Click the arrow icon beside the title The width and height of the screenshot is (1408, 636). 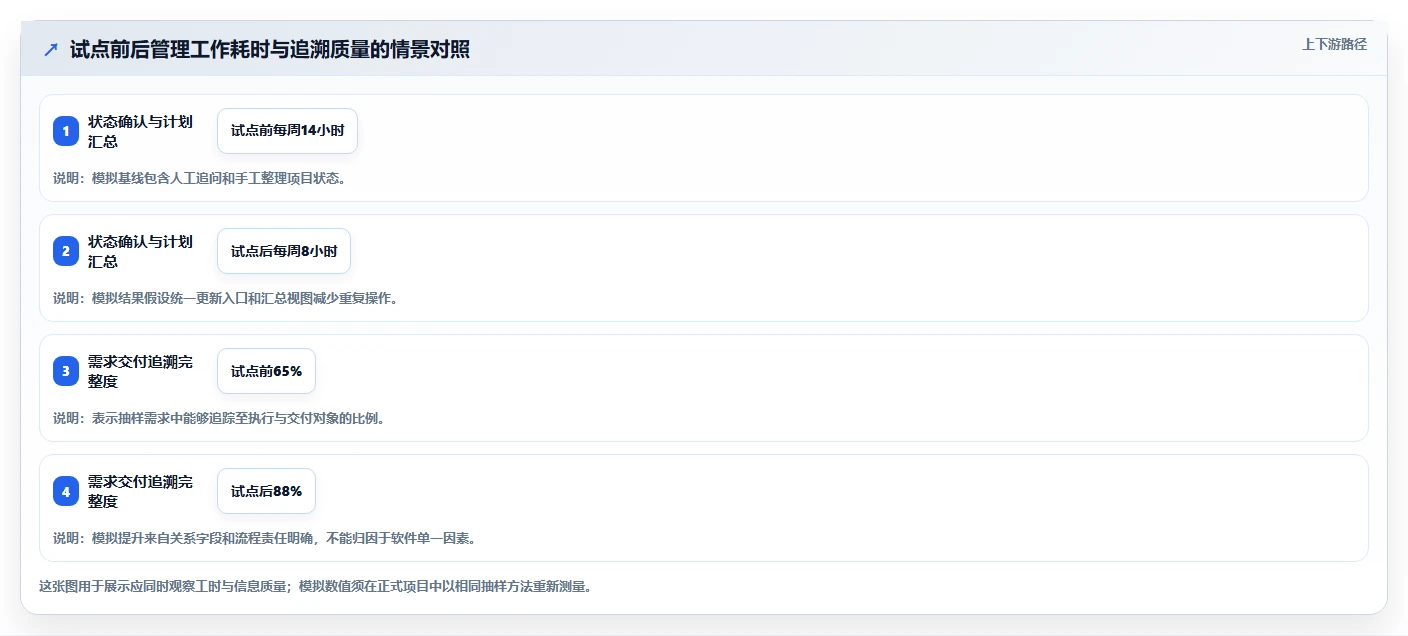tap(51, 49)
